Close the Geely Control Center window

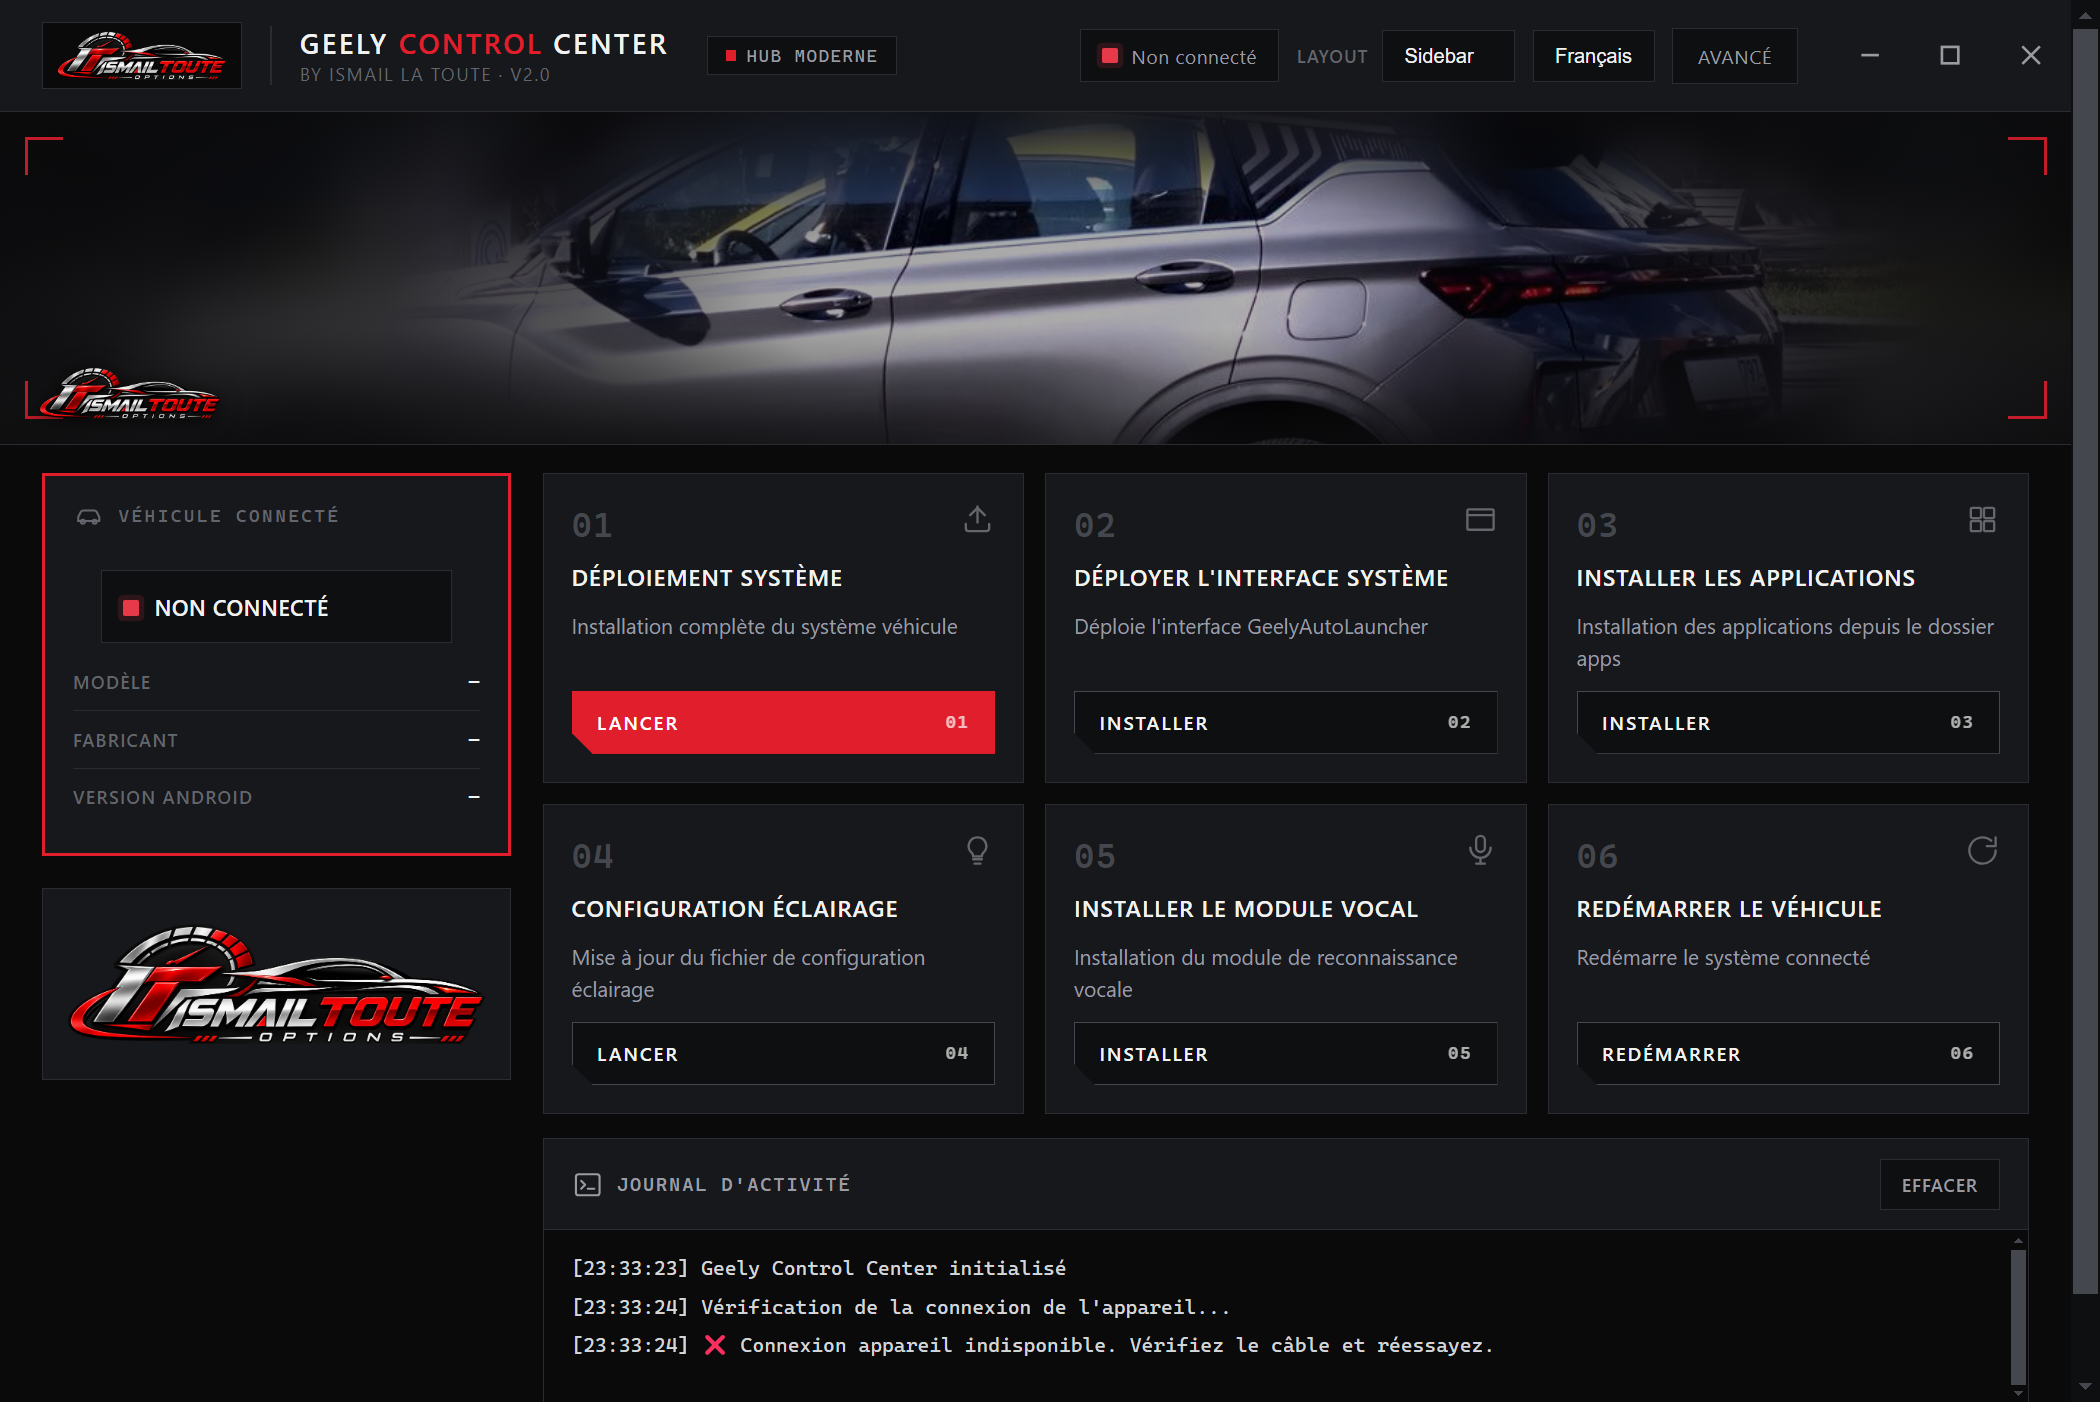pos(2030,56)
